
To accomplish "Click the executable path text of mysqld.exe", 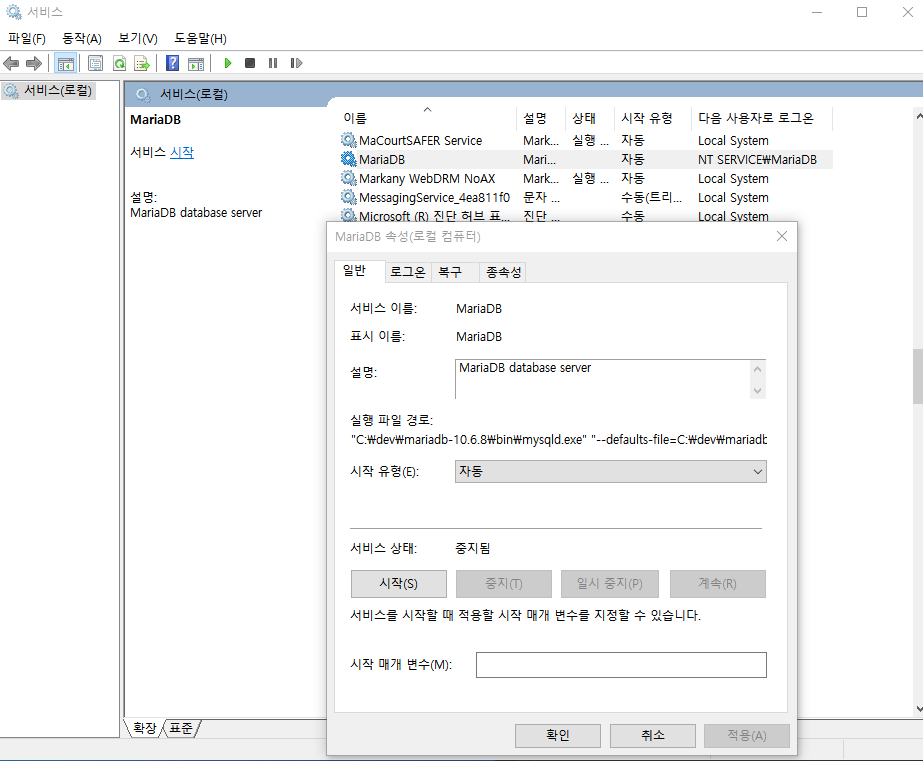I will [559, 439].
